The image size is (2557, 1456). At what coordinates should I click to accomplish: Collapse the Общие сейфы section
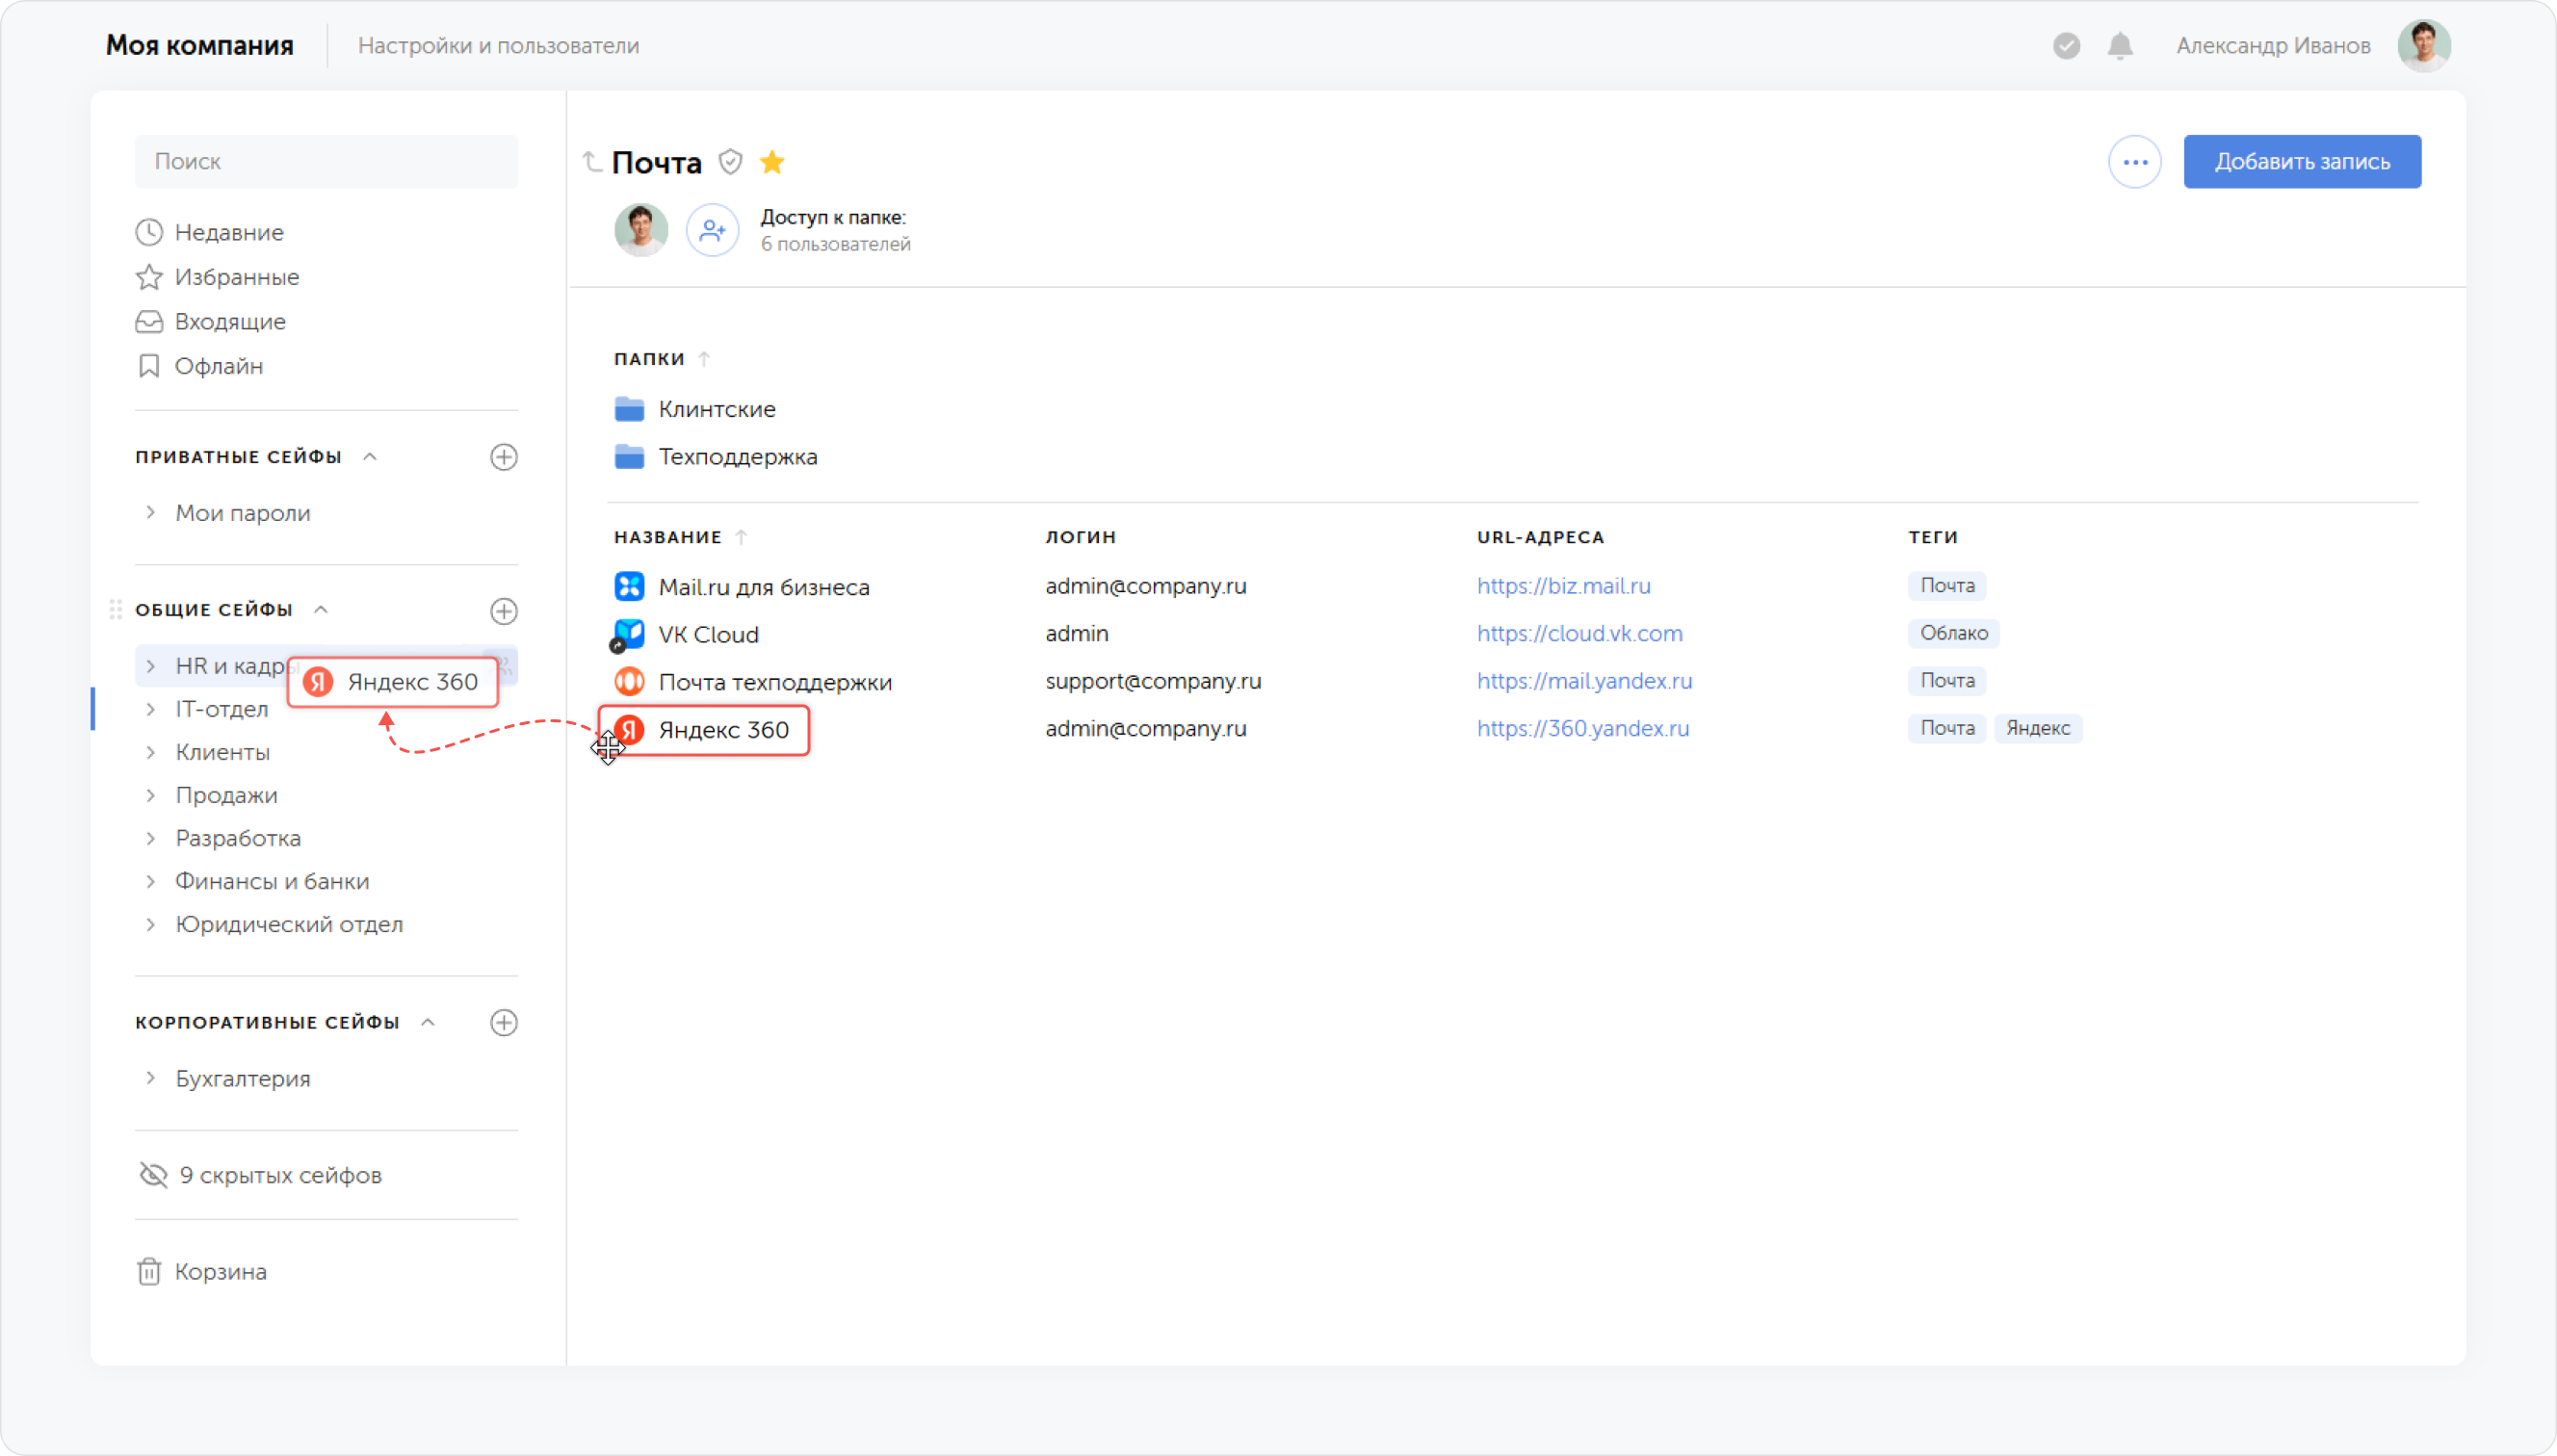click(x=321, y=610)
